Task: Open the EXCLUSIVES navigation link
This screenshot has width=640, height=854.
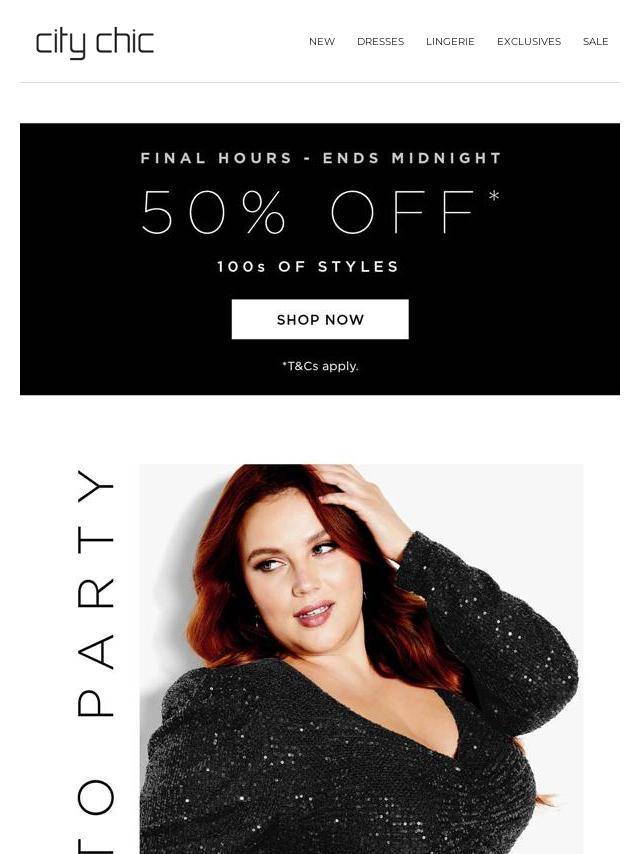Action: 528,41
